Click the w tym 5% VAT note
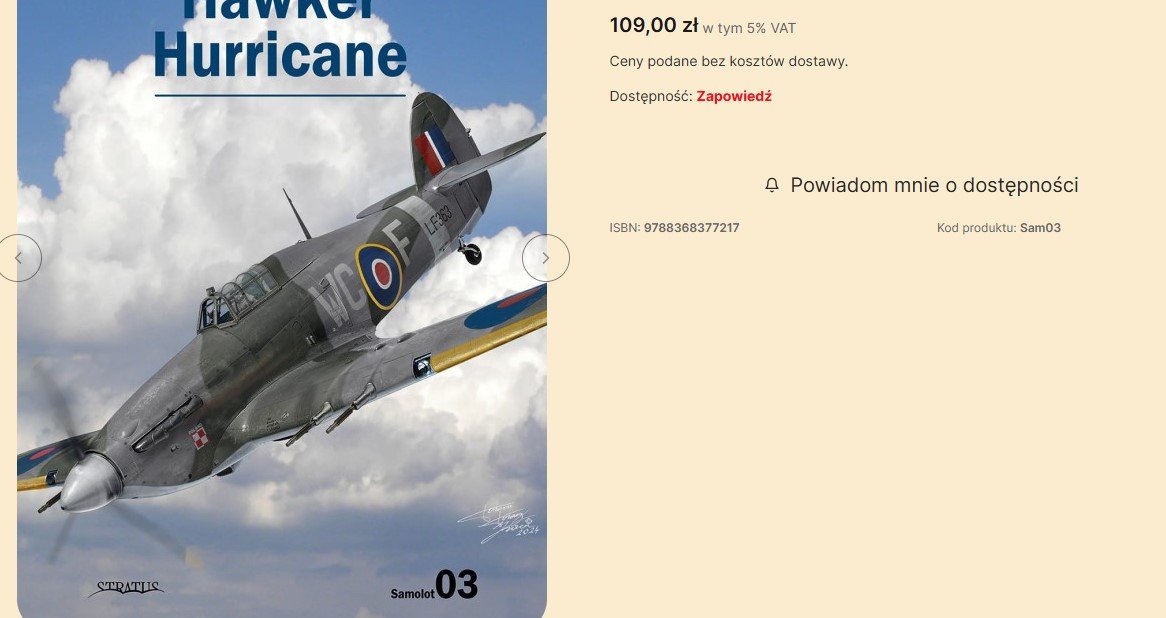The width and height of the screenshot is (1166, 618). 749,28
